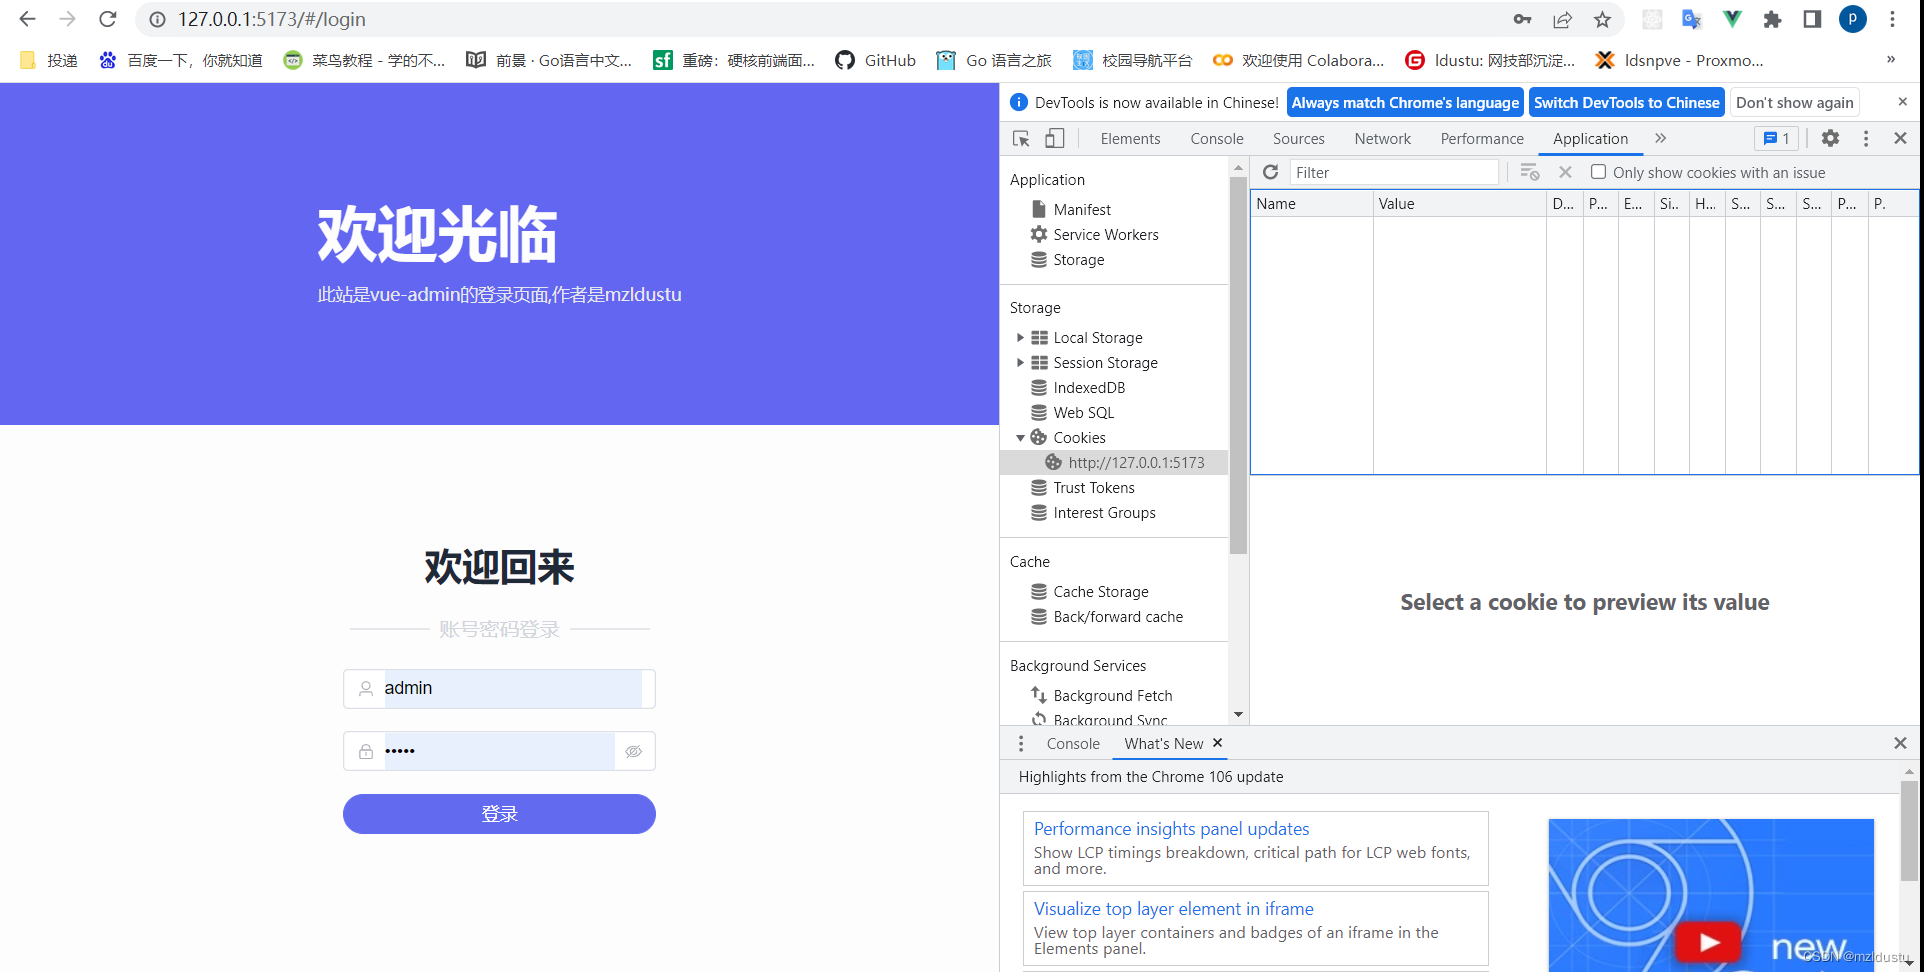Click Don't show again
1924x972 pixels.
click(x=1794, y=102)
